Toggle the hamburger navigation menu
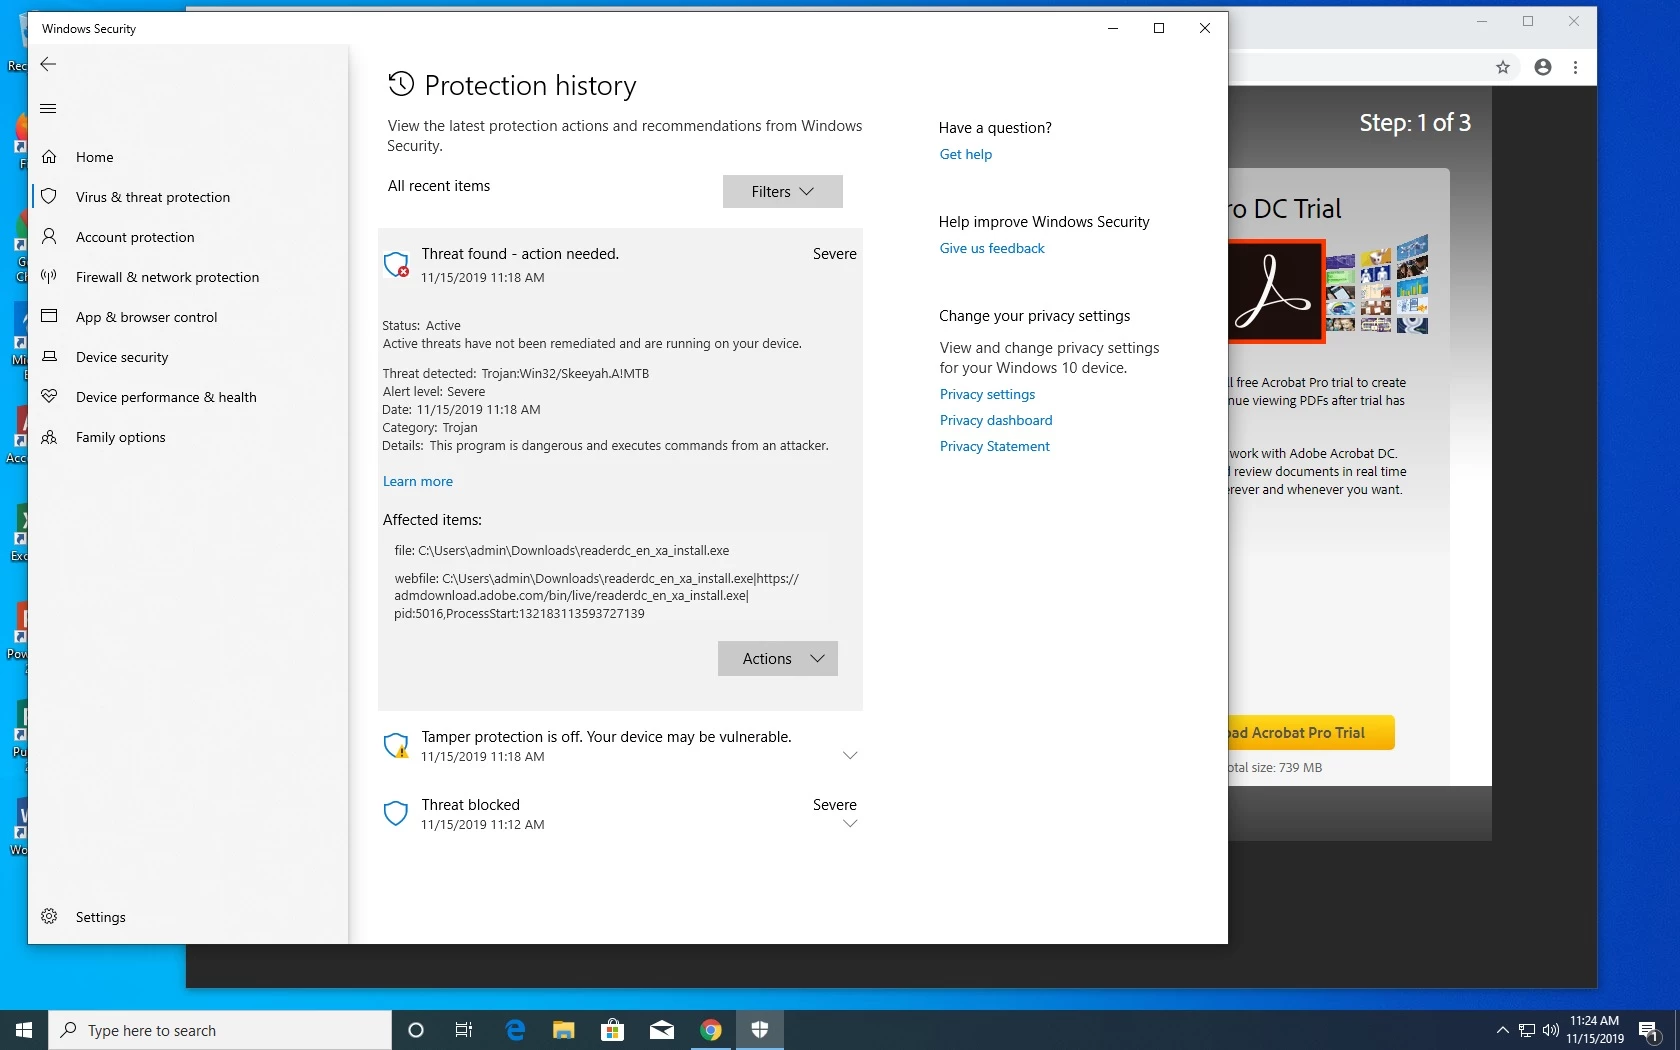Screen dimensions: 1680x1050 (x=48, y=109)
